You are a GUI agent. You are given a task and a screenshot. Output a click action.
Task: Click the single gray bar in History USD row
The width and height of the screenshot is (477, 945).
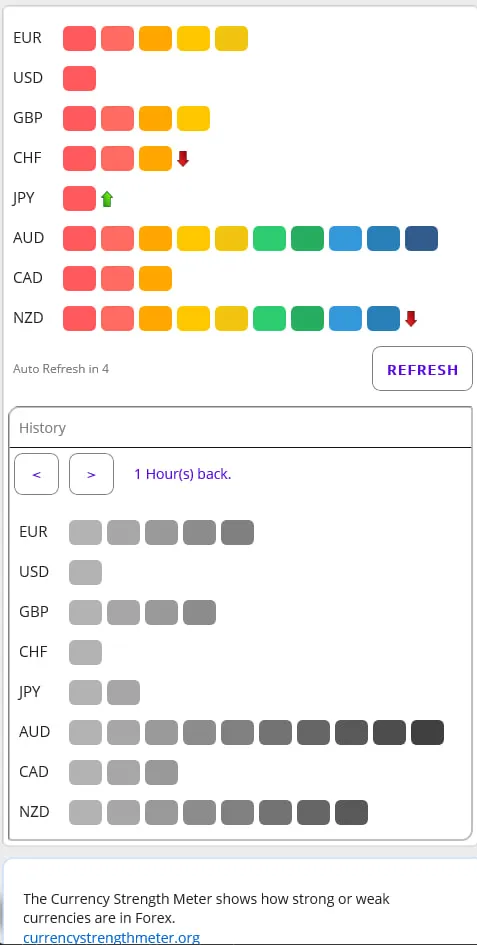point(86,573)
